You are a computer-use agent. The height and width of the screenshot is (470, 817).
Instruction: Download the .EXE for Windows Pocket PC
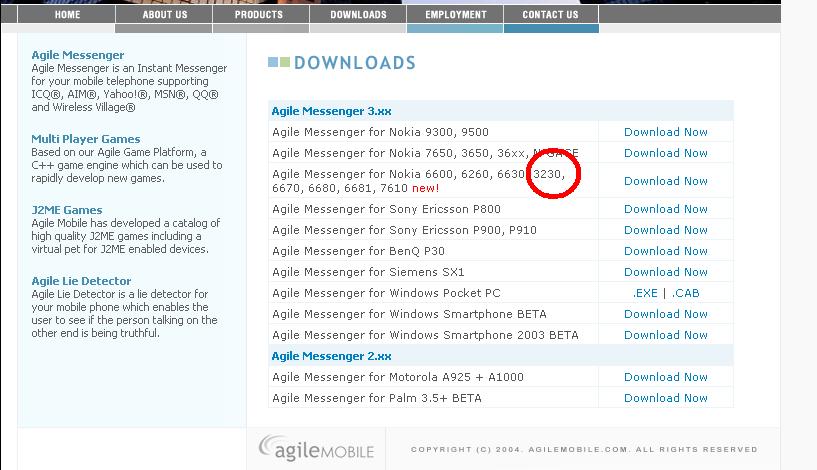(x=645, y=293)
